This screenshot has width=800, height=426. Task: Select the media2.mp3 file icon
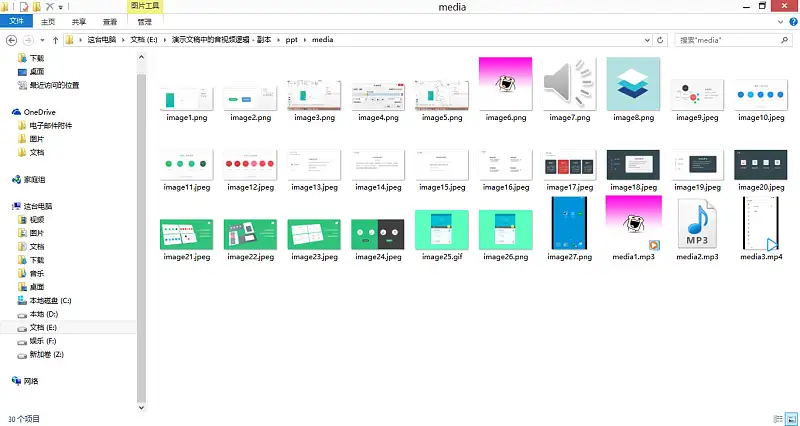coord(697,224)
